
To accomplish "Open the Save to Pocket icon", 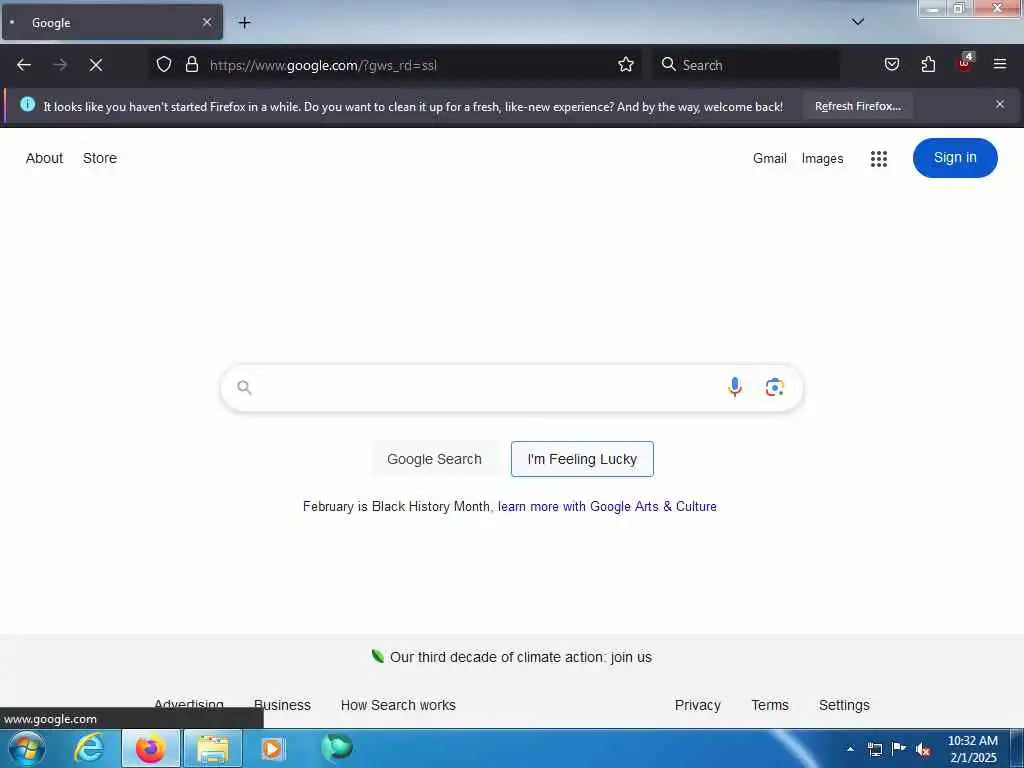I will [891, 65].
